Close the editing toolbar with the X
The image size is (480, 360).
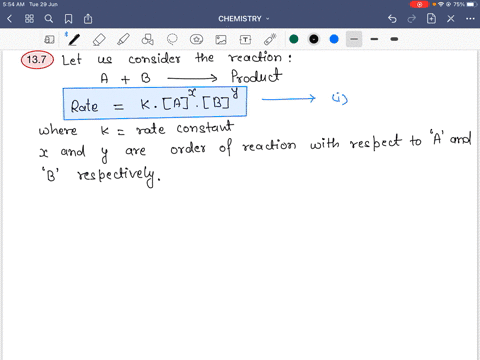tap(451, 19)
